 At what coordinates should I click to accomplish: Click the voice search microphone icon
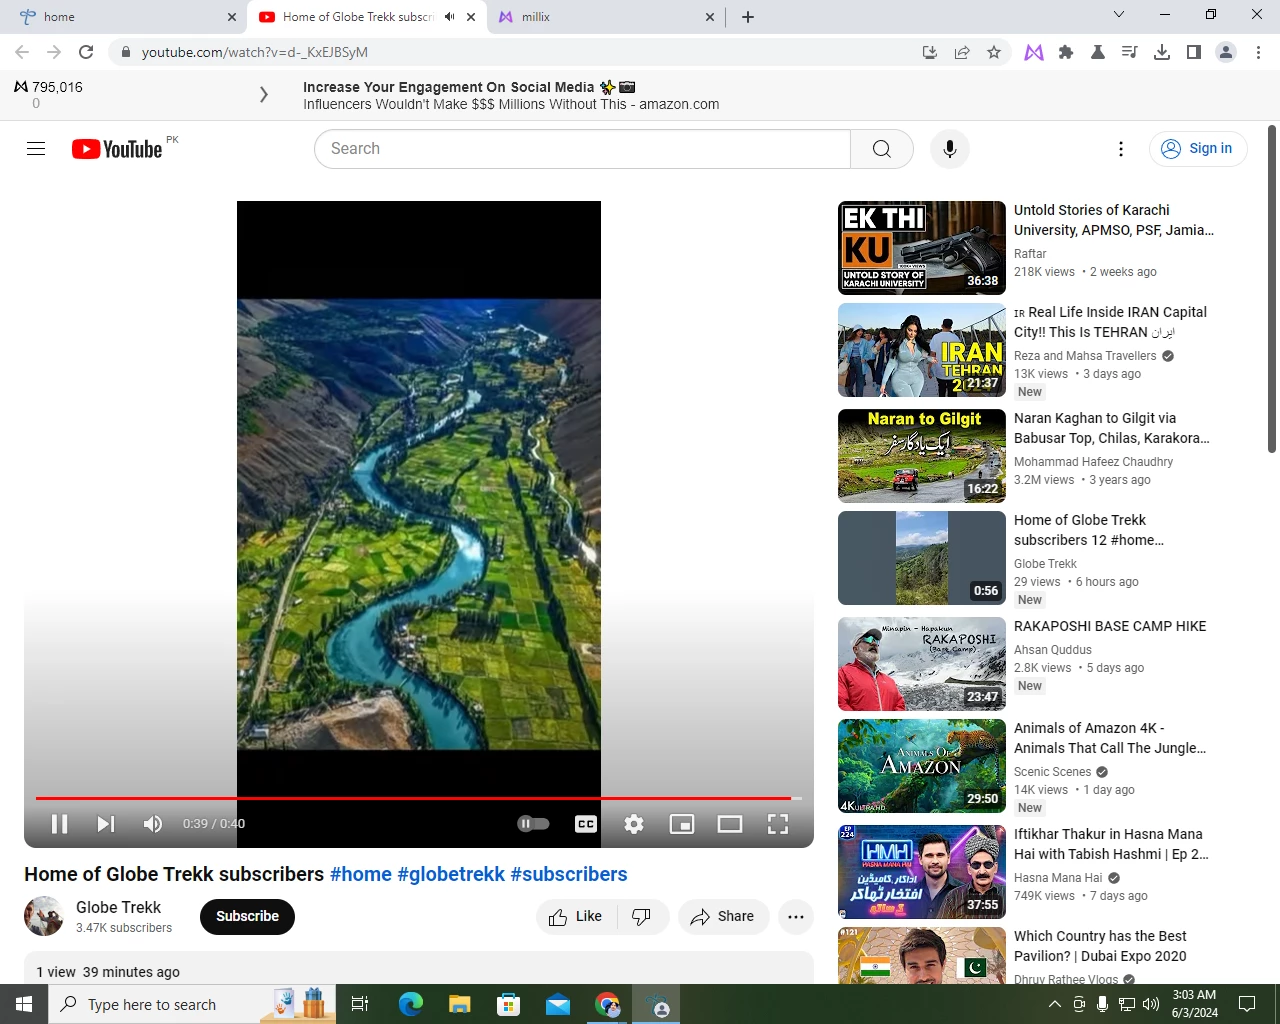pos(950,149)
